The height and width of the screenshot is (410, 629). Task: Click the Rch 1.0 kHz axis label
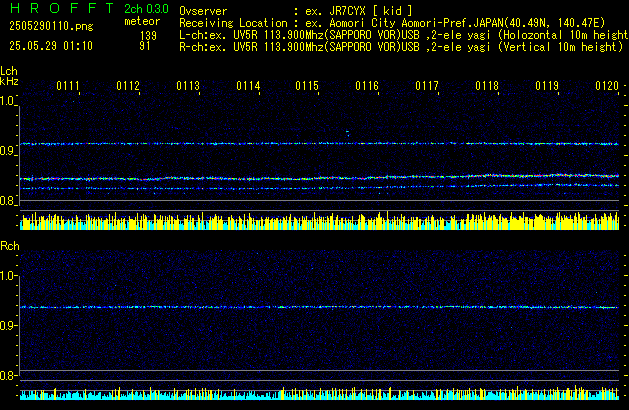pyautogui.click(x=8, y=276)
